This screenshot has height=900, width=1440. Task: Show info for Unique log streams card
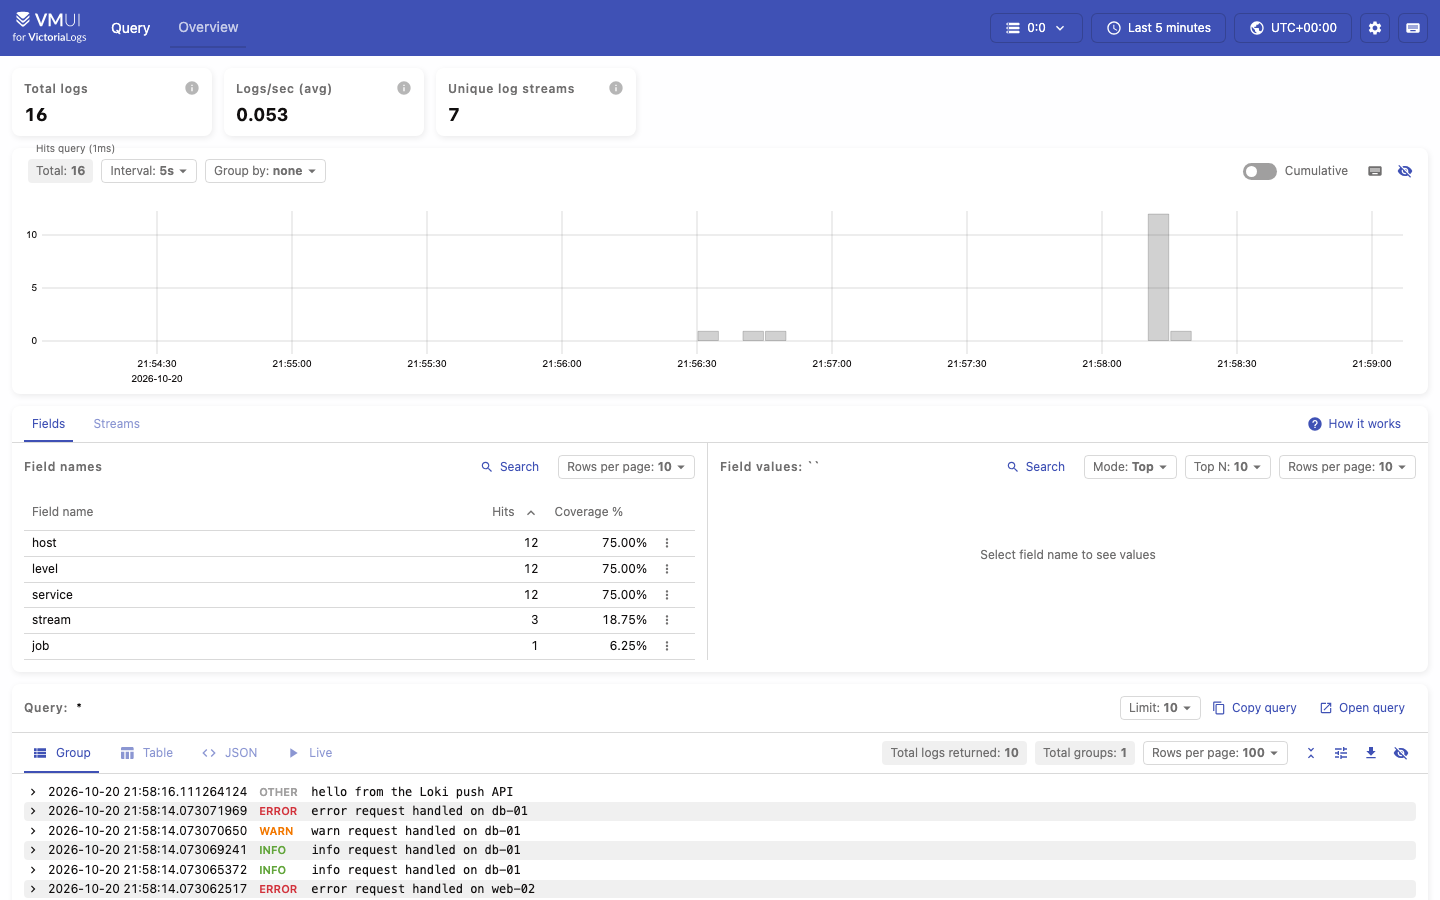[x=616, y=88]
